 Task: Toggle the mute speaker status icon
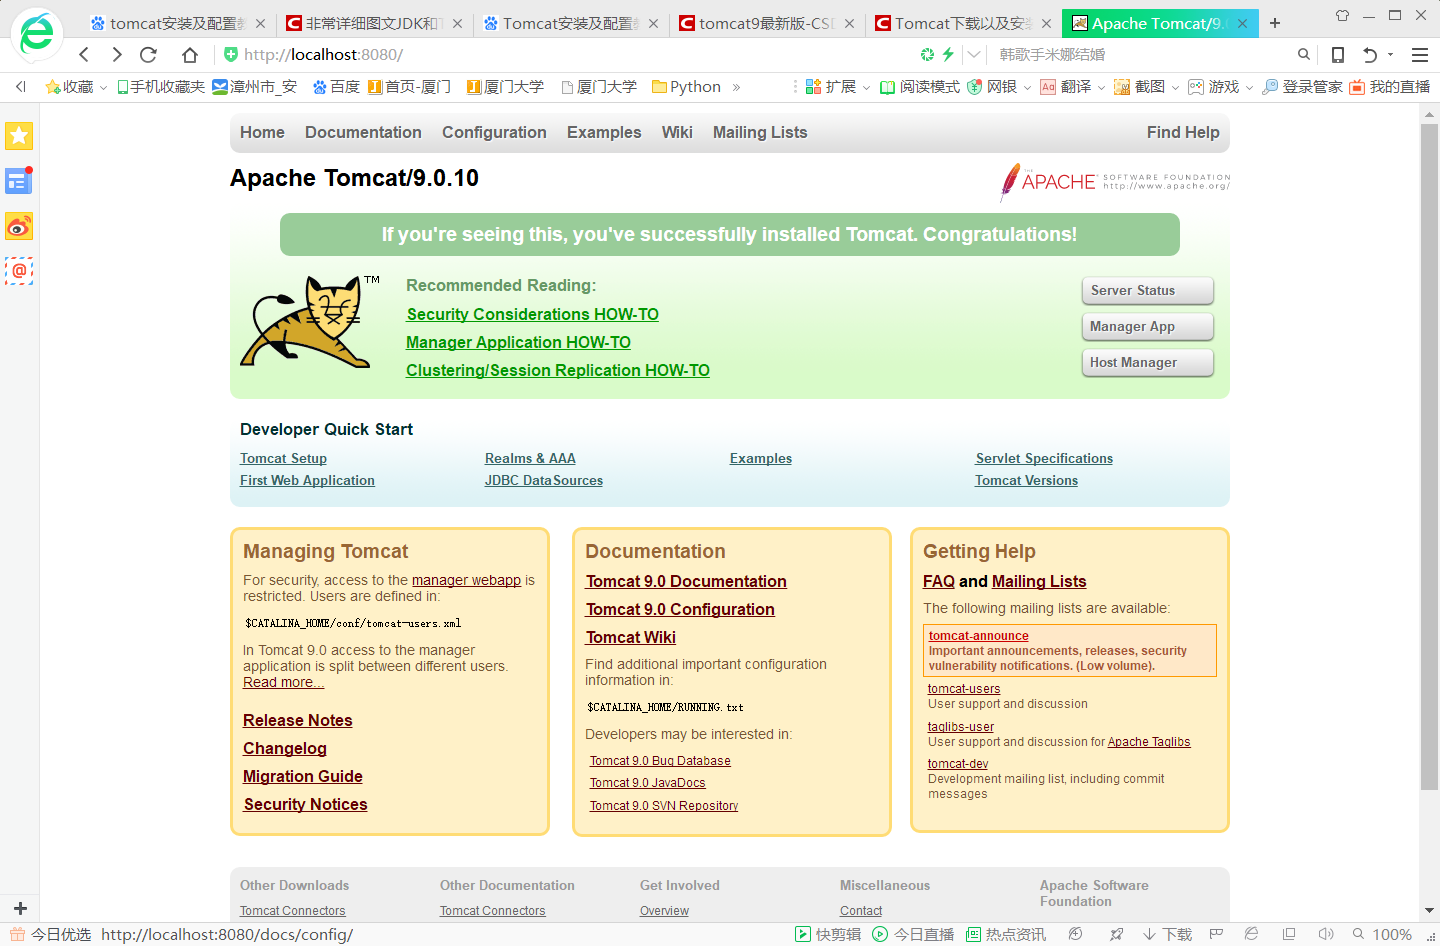(x=1326, y=934)
